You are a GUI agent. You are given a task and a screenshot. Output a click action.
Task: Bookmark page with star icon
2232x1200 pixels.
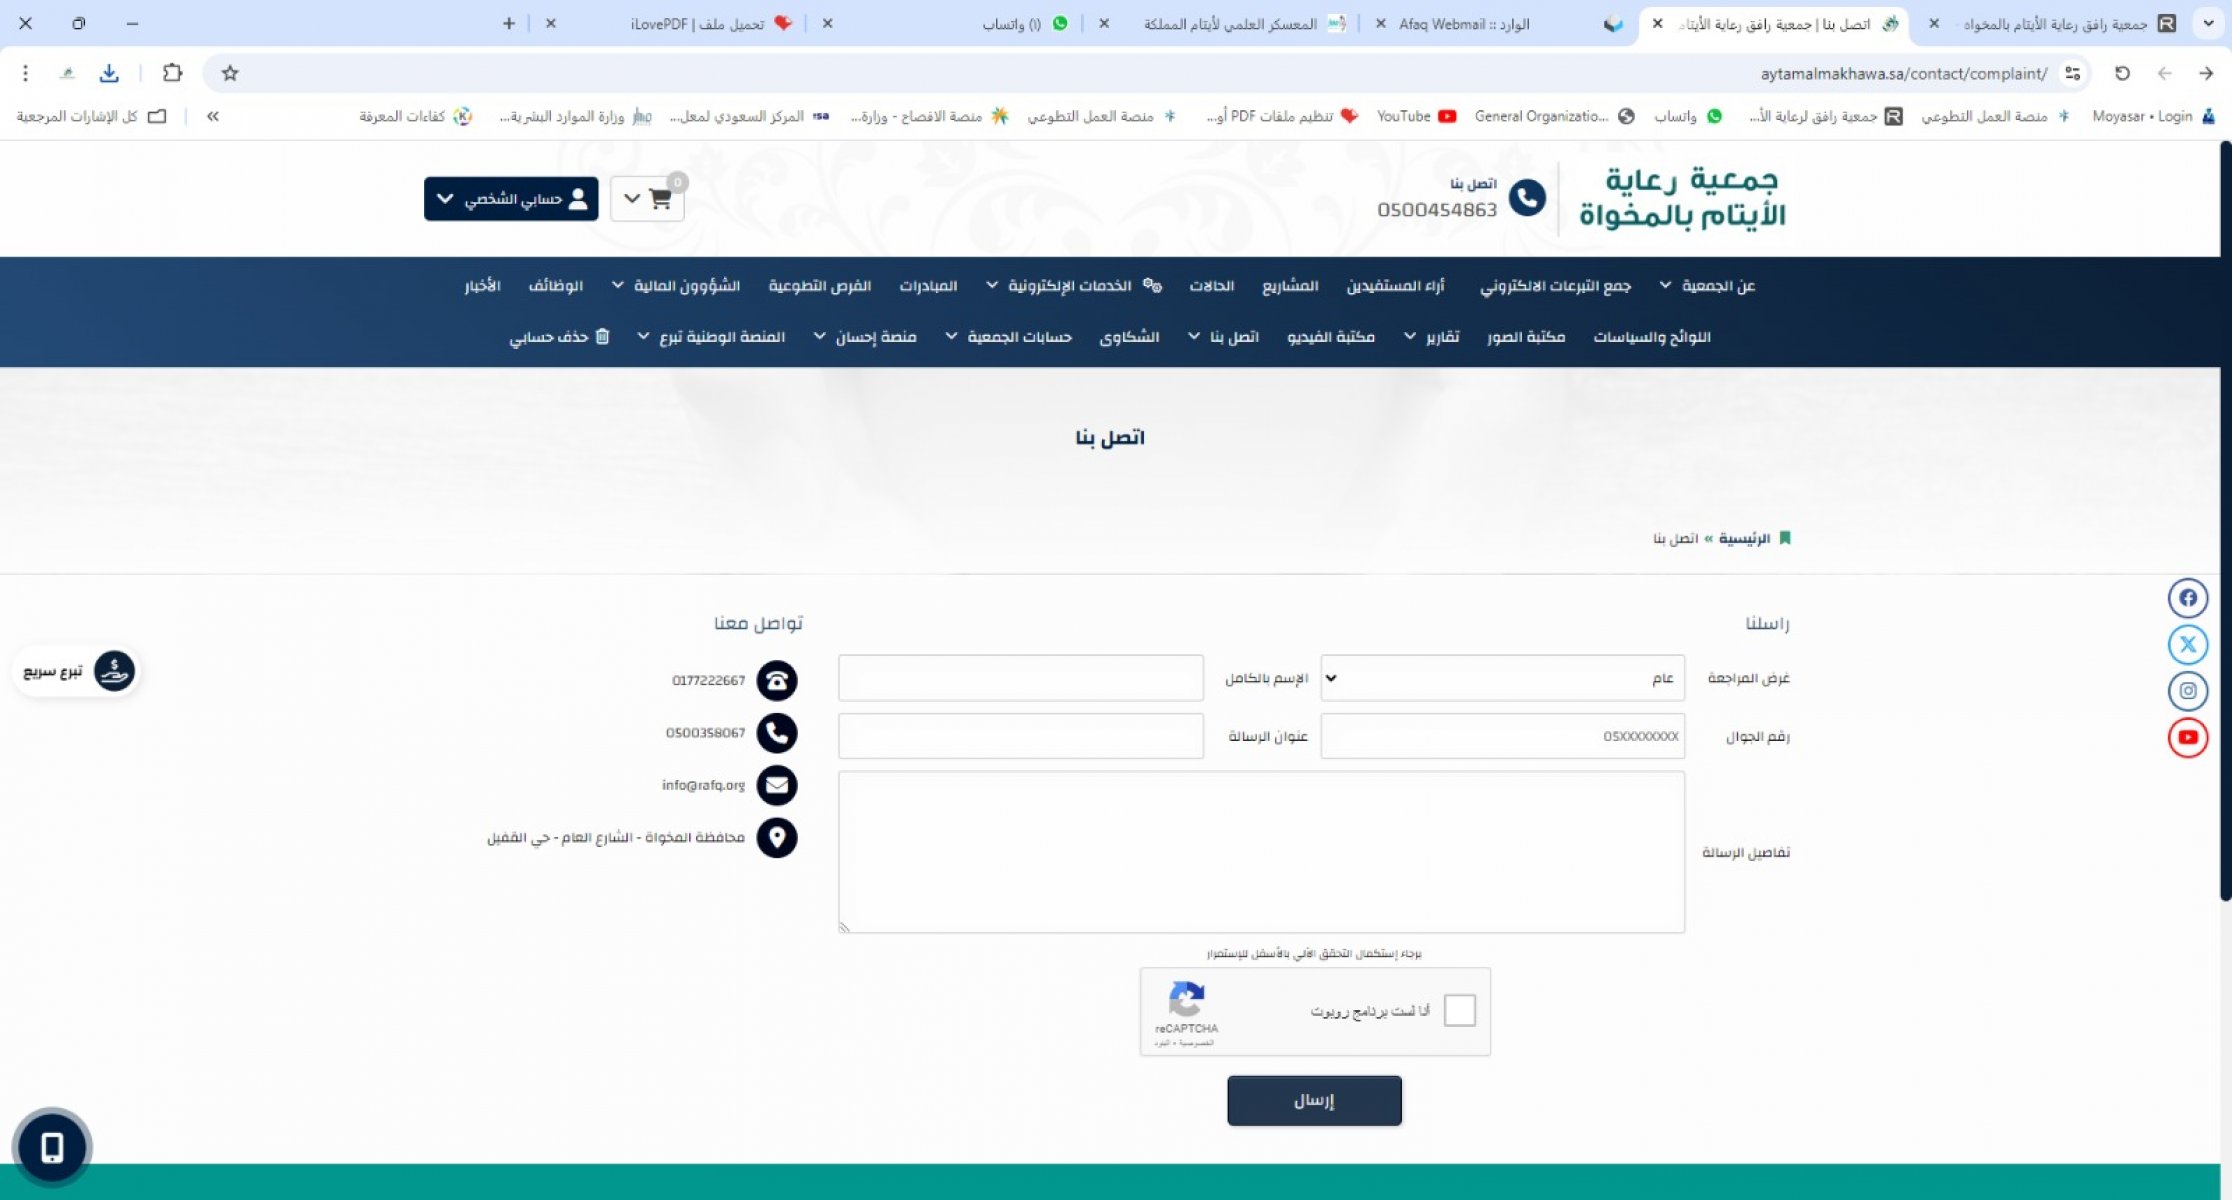click(230, 73)
